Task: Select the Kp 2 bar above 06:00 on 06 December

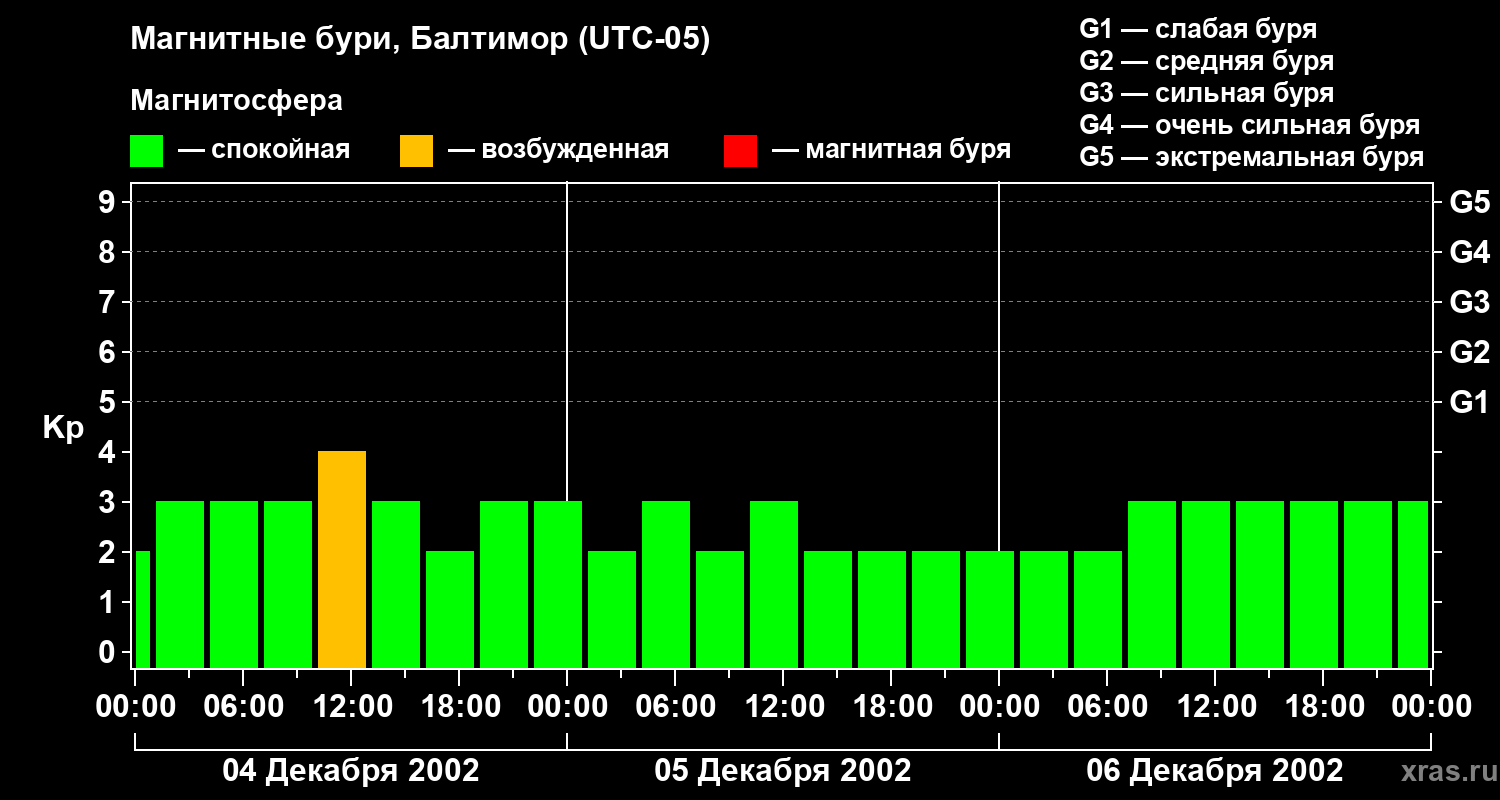Action: 1098,610
